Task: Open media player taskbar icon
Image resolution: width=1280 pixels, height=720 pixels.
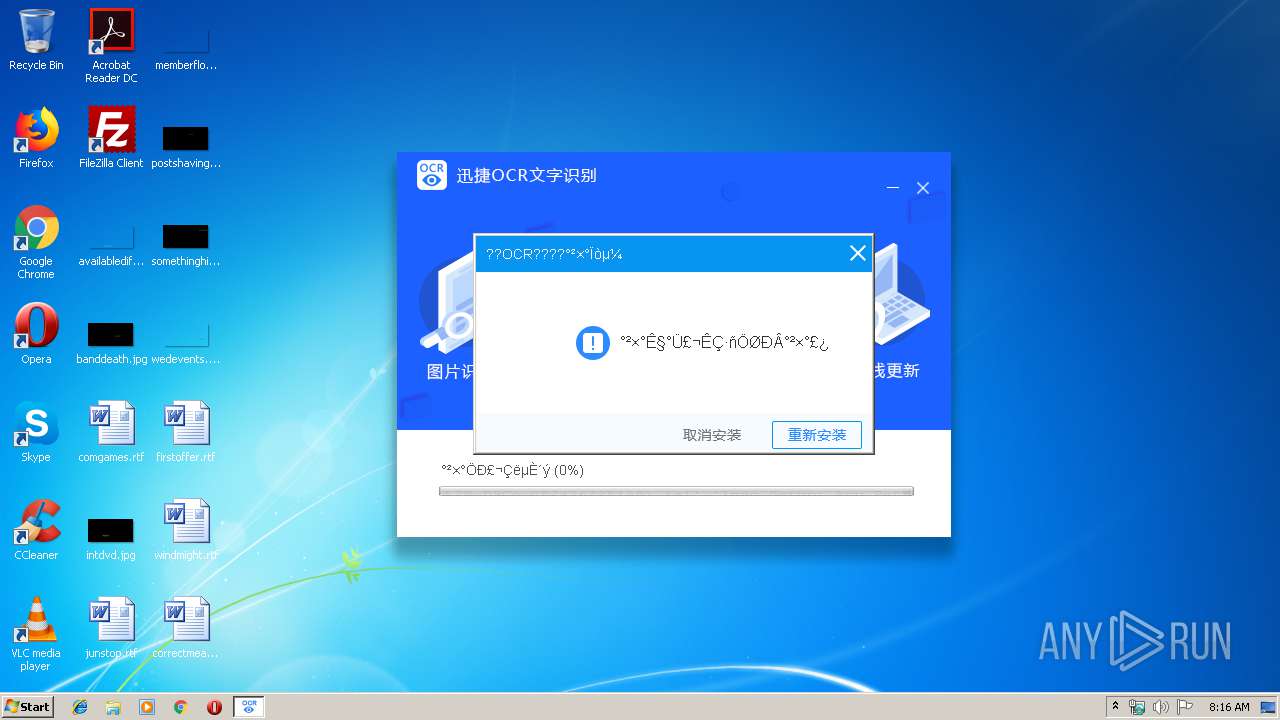Action: [147, 707]
